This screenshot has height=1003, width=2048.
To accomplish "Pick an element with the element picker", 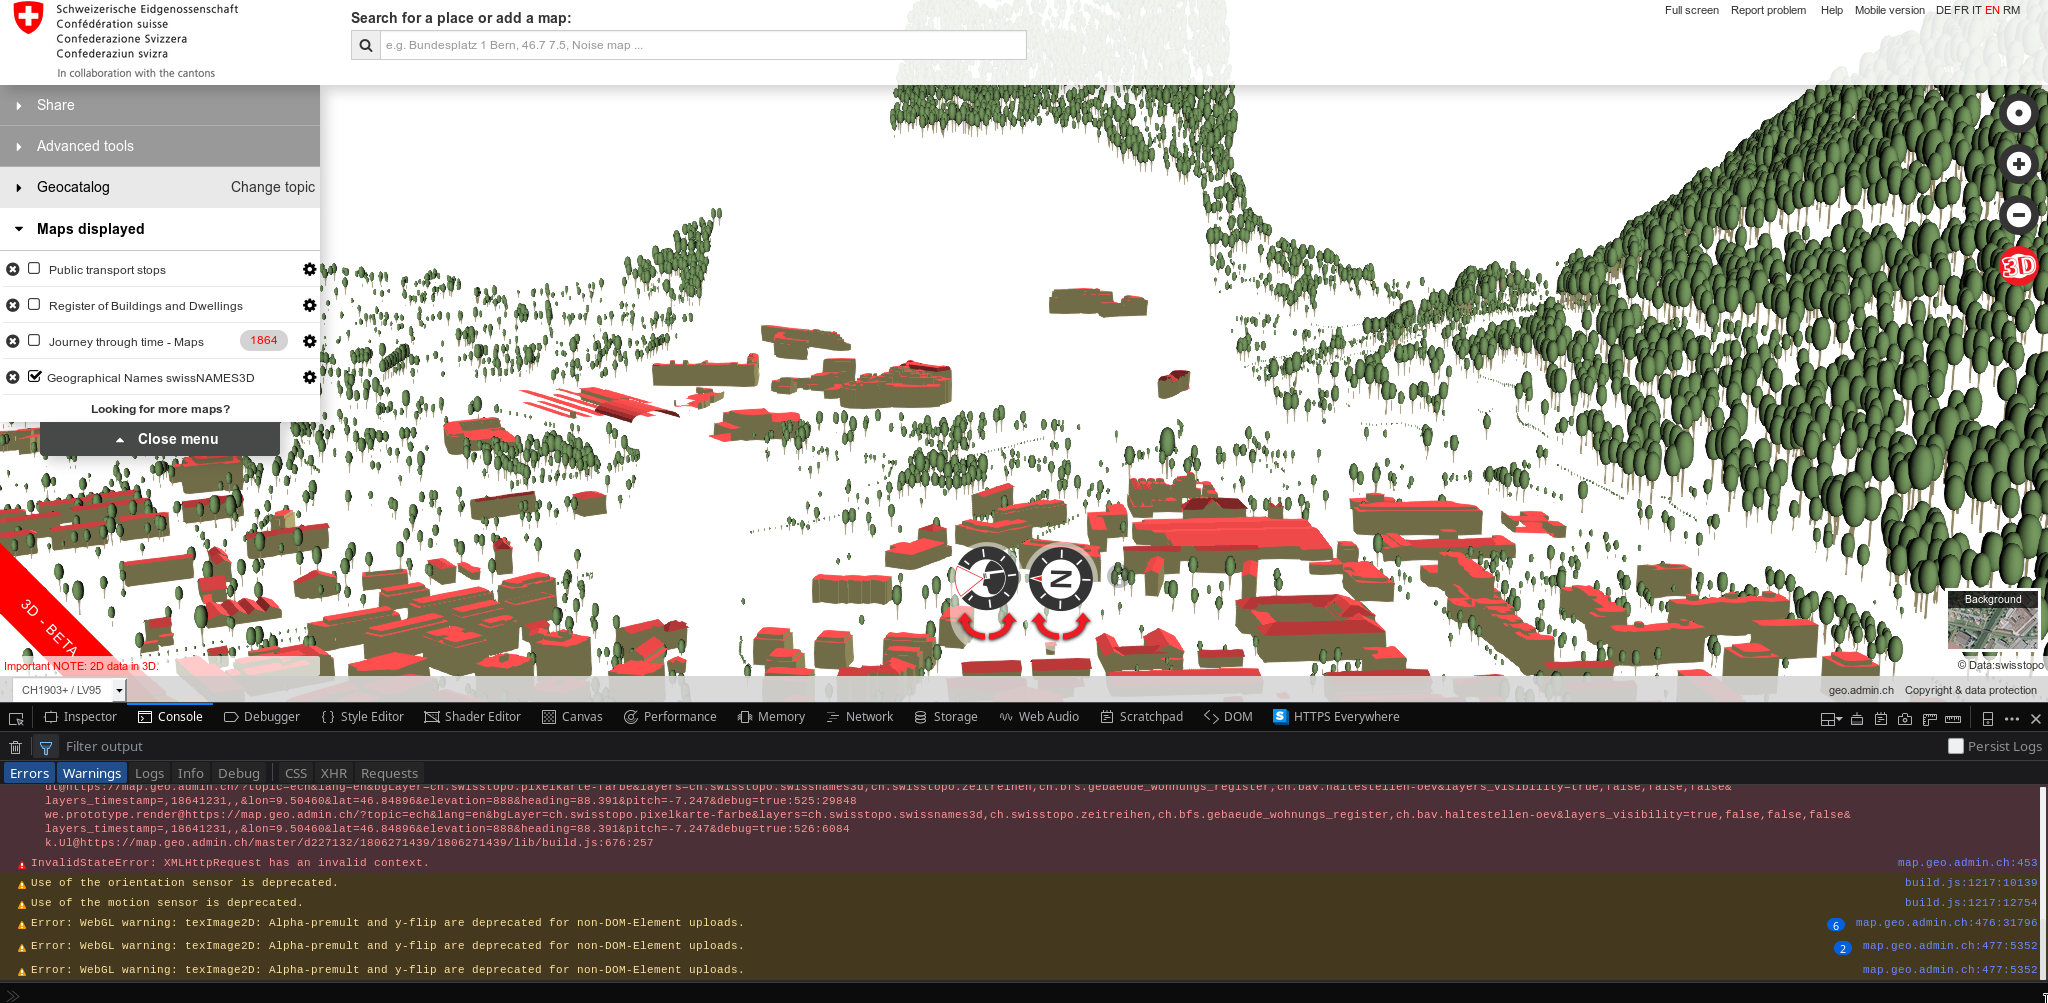I will click(x=16, y=719).
